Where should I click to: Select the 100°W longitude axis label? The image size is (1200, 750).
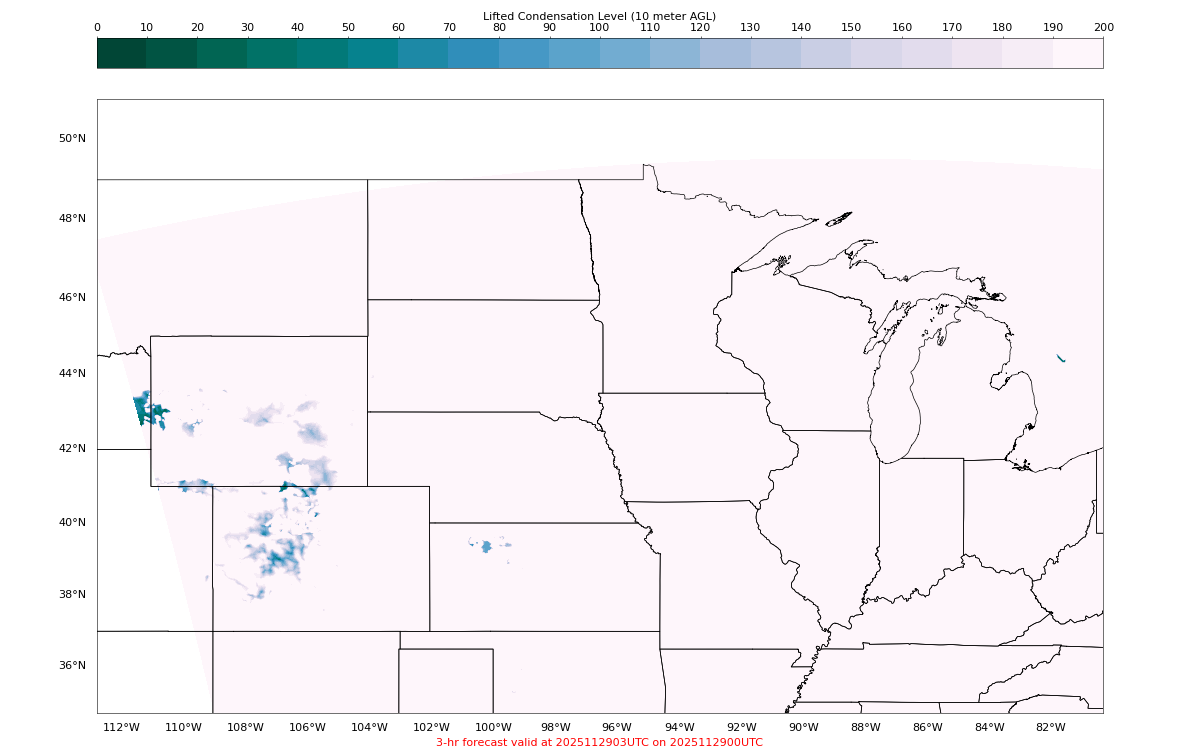tap(493, 727)
